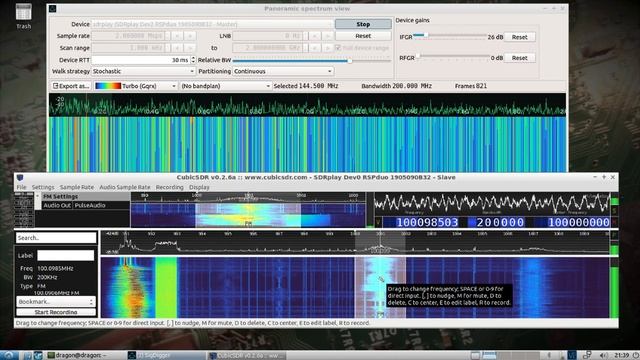Click the green waterfall speed meter on right edge

(x=614, y=291)
